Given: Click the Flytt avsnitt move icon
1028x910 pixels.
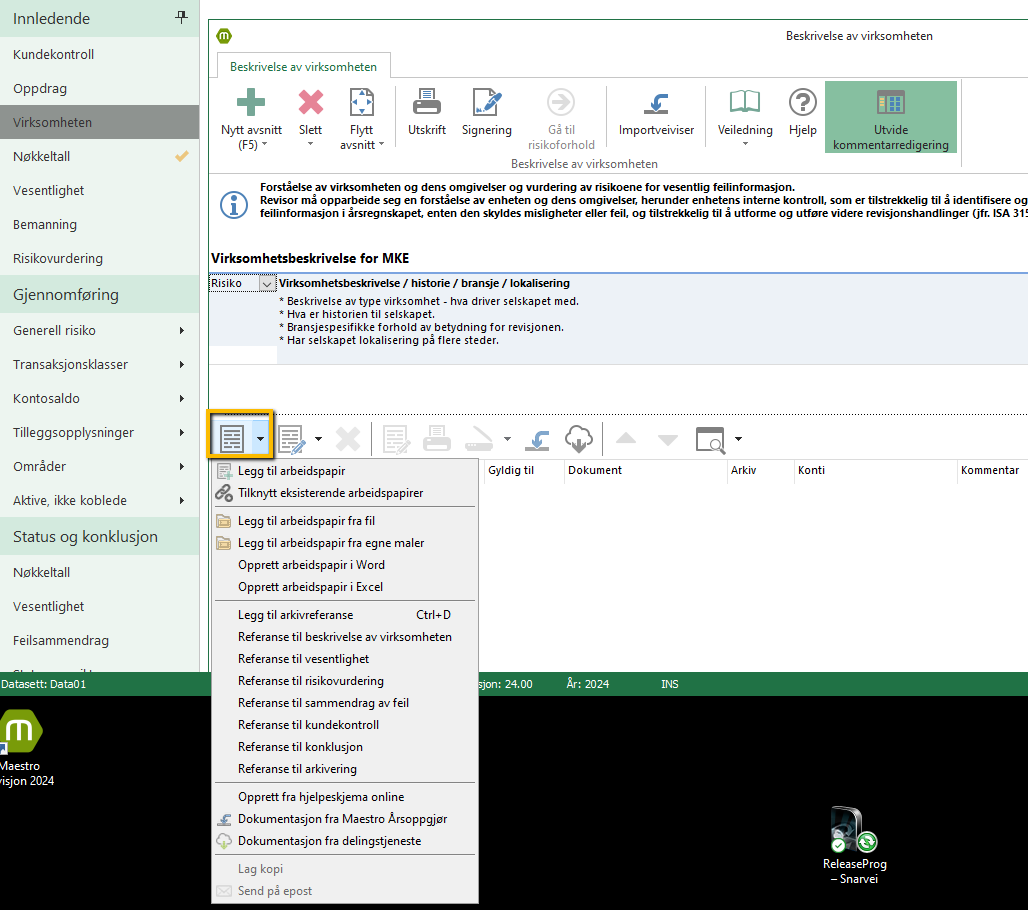Looking at the screenshot, I should [x=361, y=102].
